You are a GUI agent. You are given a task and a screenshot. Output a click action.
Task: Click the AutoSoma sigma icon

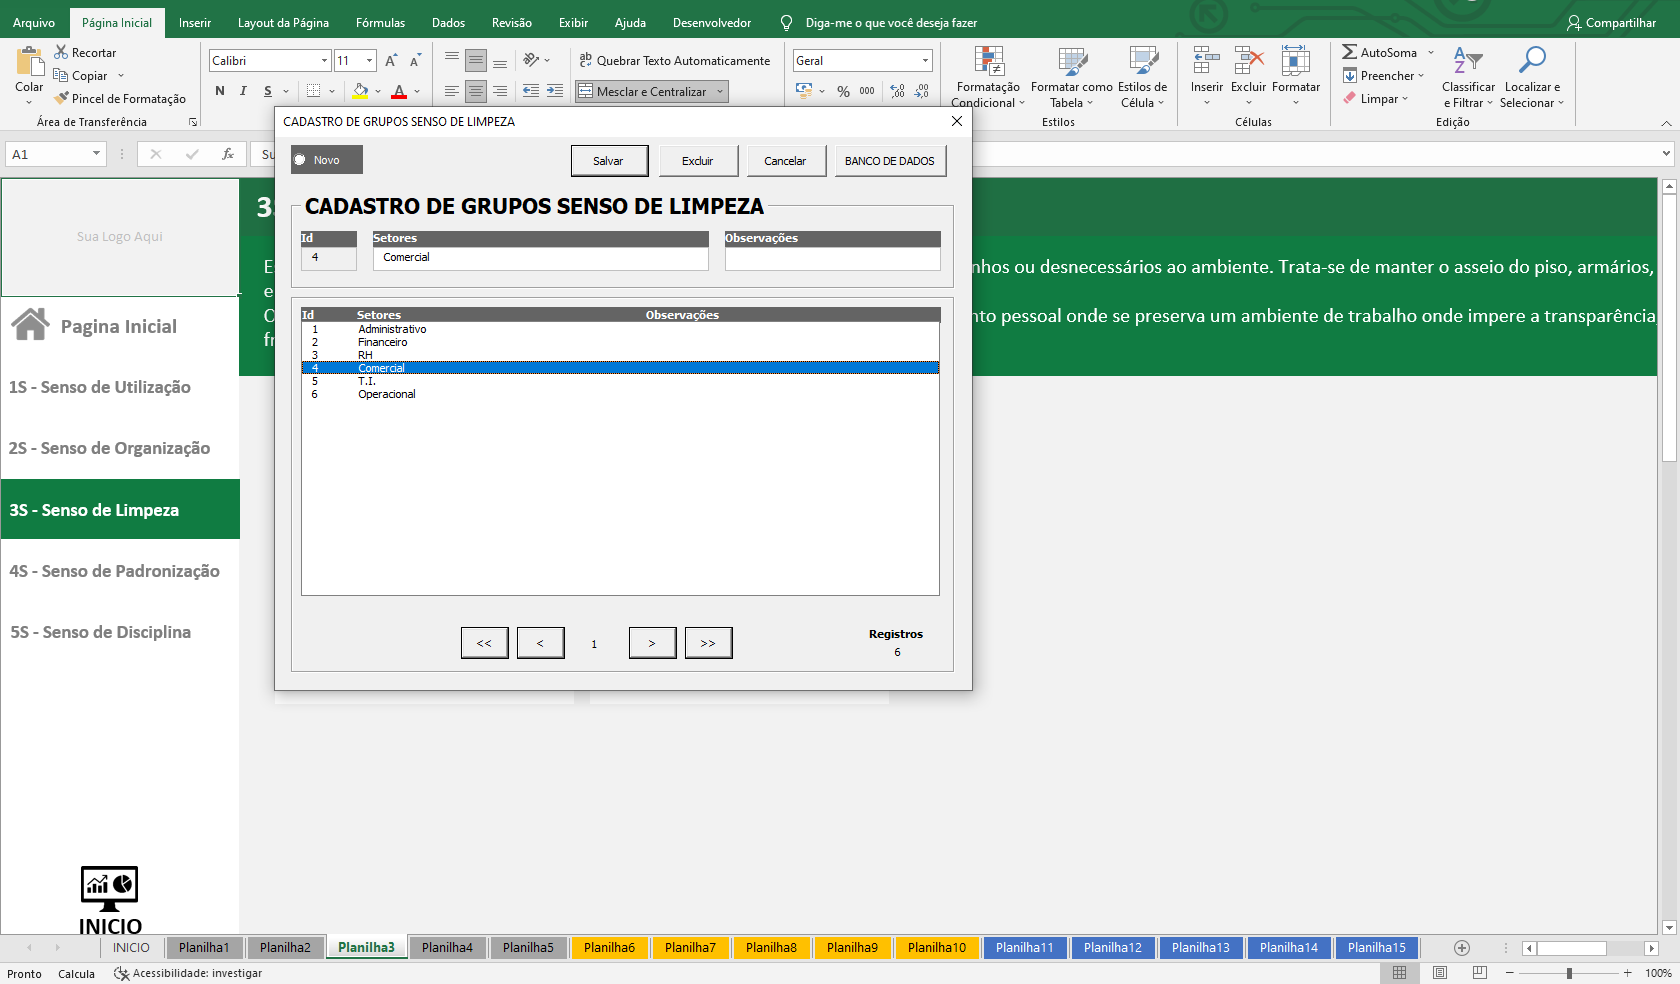point(1349,52)
